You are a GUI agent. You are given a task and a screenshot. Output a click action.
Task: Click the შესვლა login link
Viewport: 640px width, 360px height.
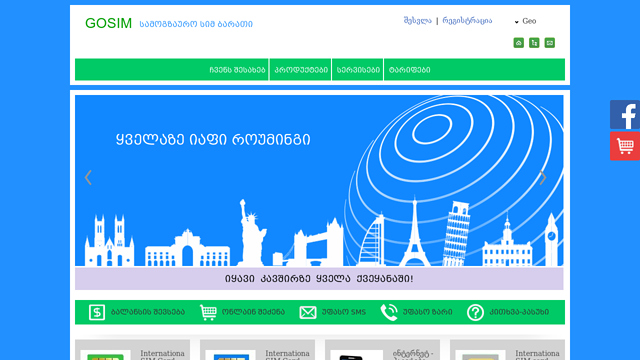(x=418, y=21)
